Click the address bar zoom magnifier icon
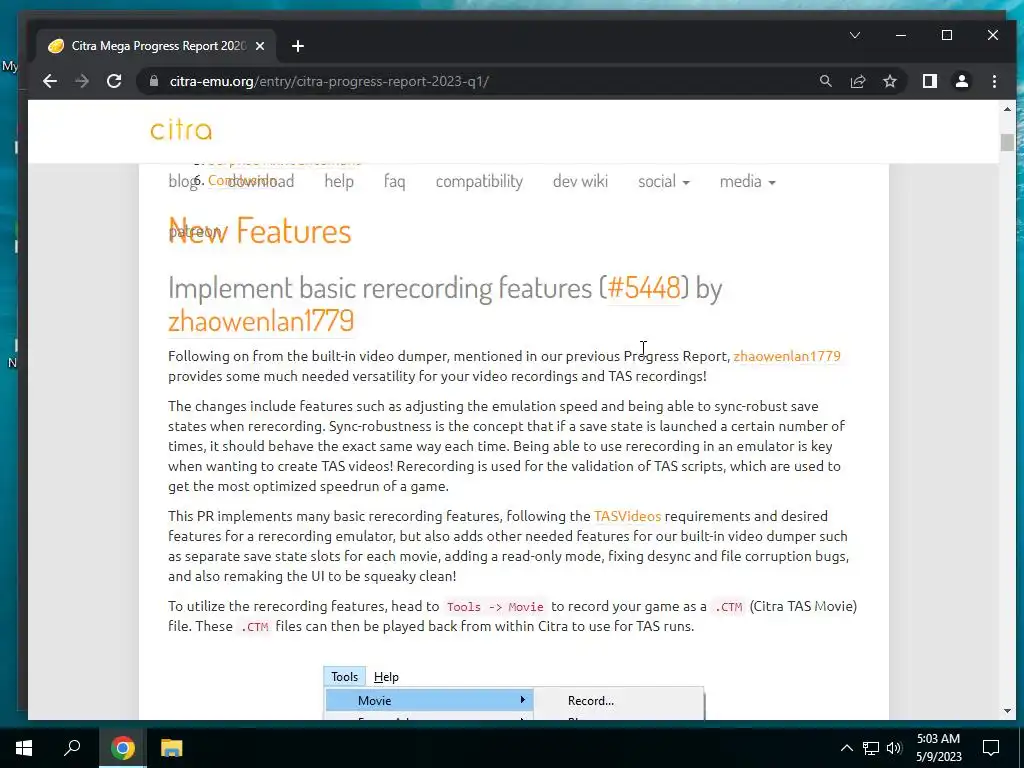This screenshot has width=1024, height=768. [825, 81]
